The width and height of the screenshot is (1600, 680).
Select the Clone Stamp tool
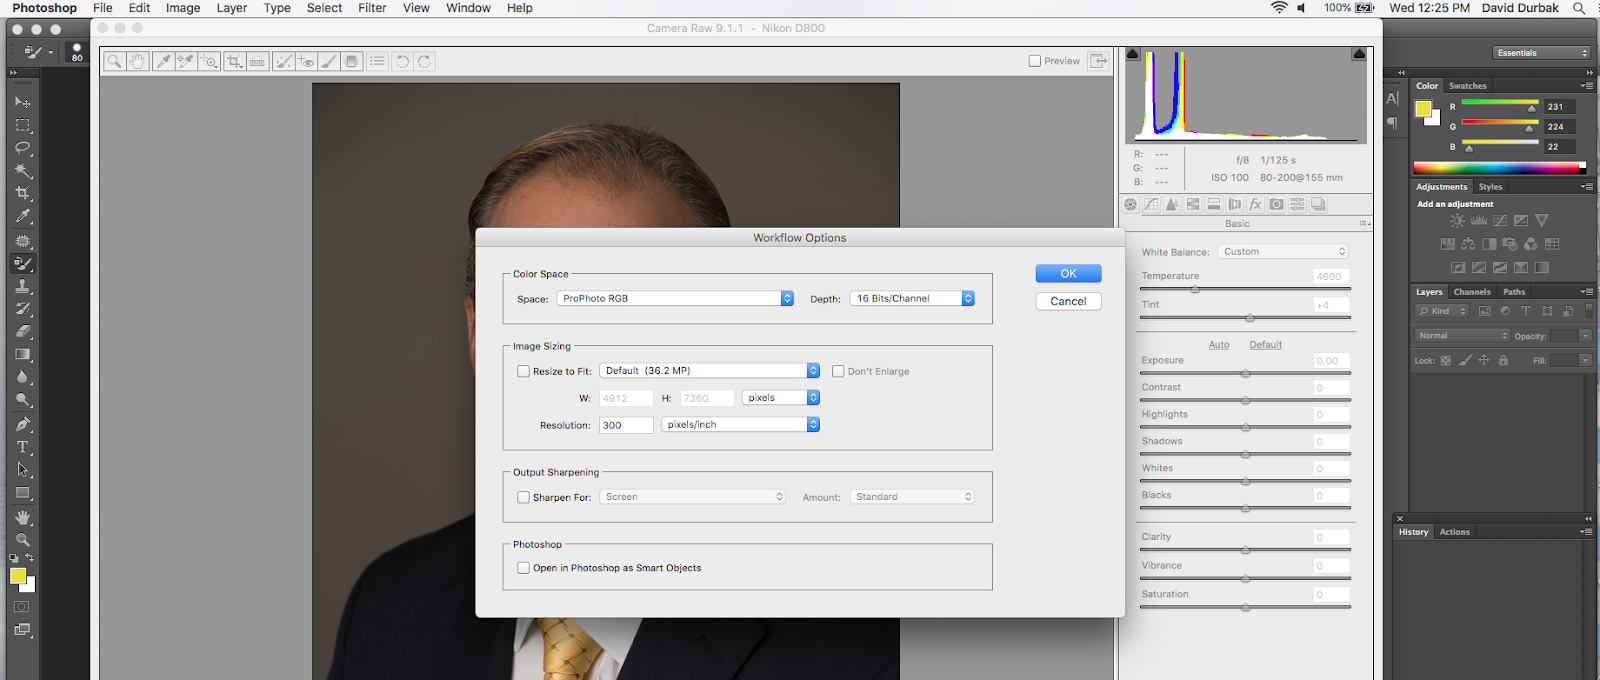coord(22,286)
